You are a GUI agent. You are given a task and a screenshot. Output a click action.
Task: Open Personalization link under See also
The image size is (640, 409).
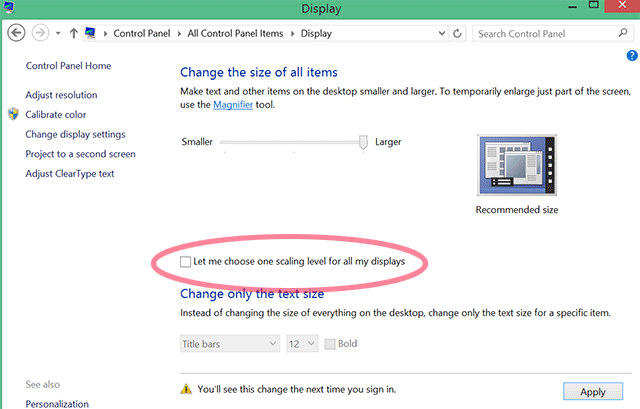pos(57,404)
